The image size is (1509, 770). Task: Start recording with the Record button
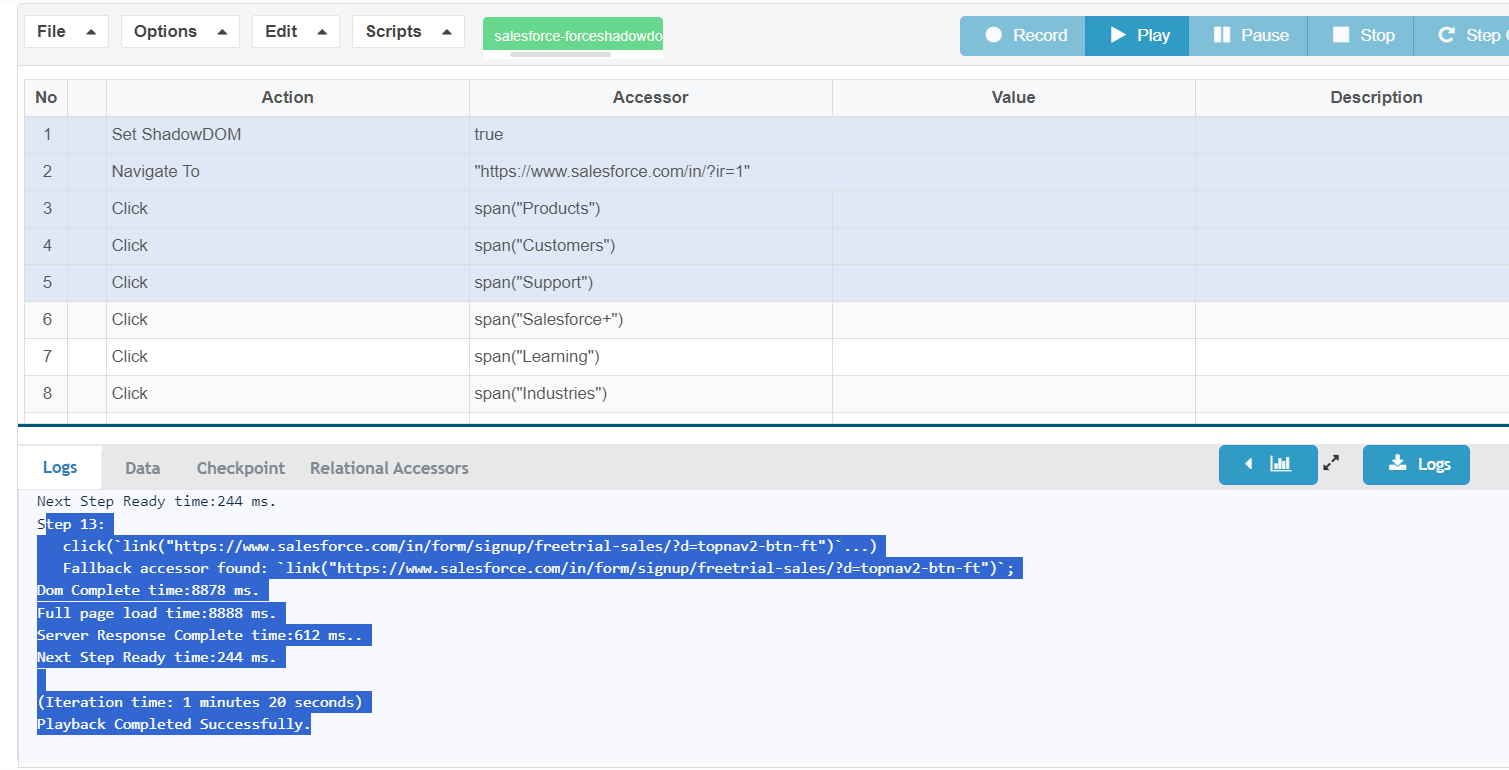point(1023,36)
